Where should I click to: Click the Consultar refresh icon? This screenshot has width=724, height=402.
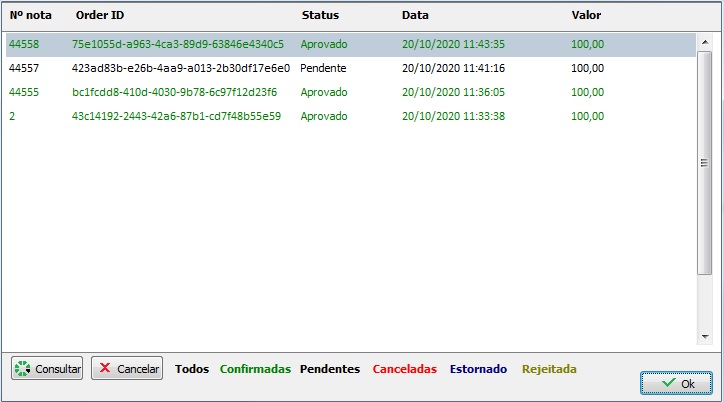(24, 369)
